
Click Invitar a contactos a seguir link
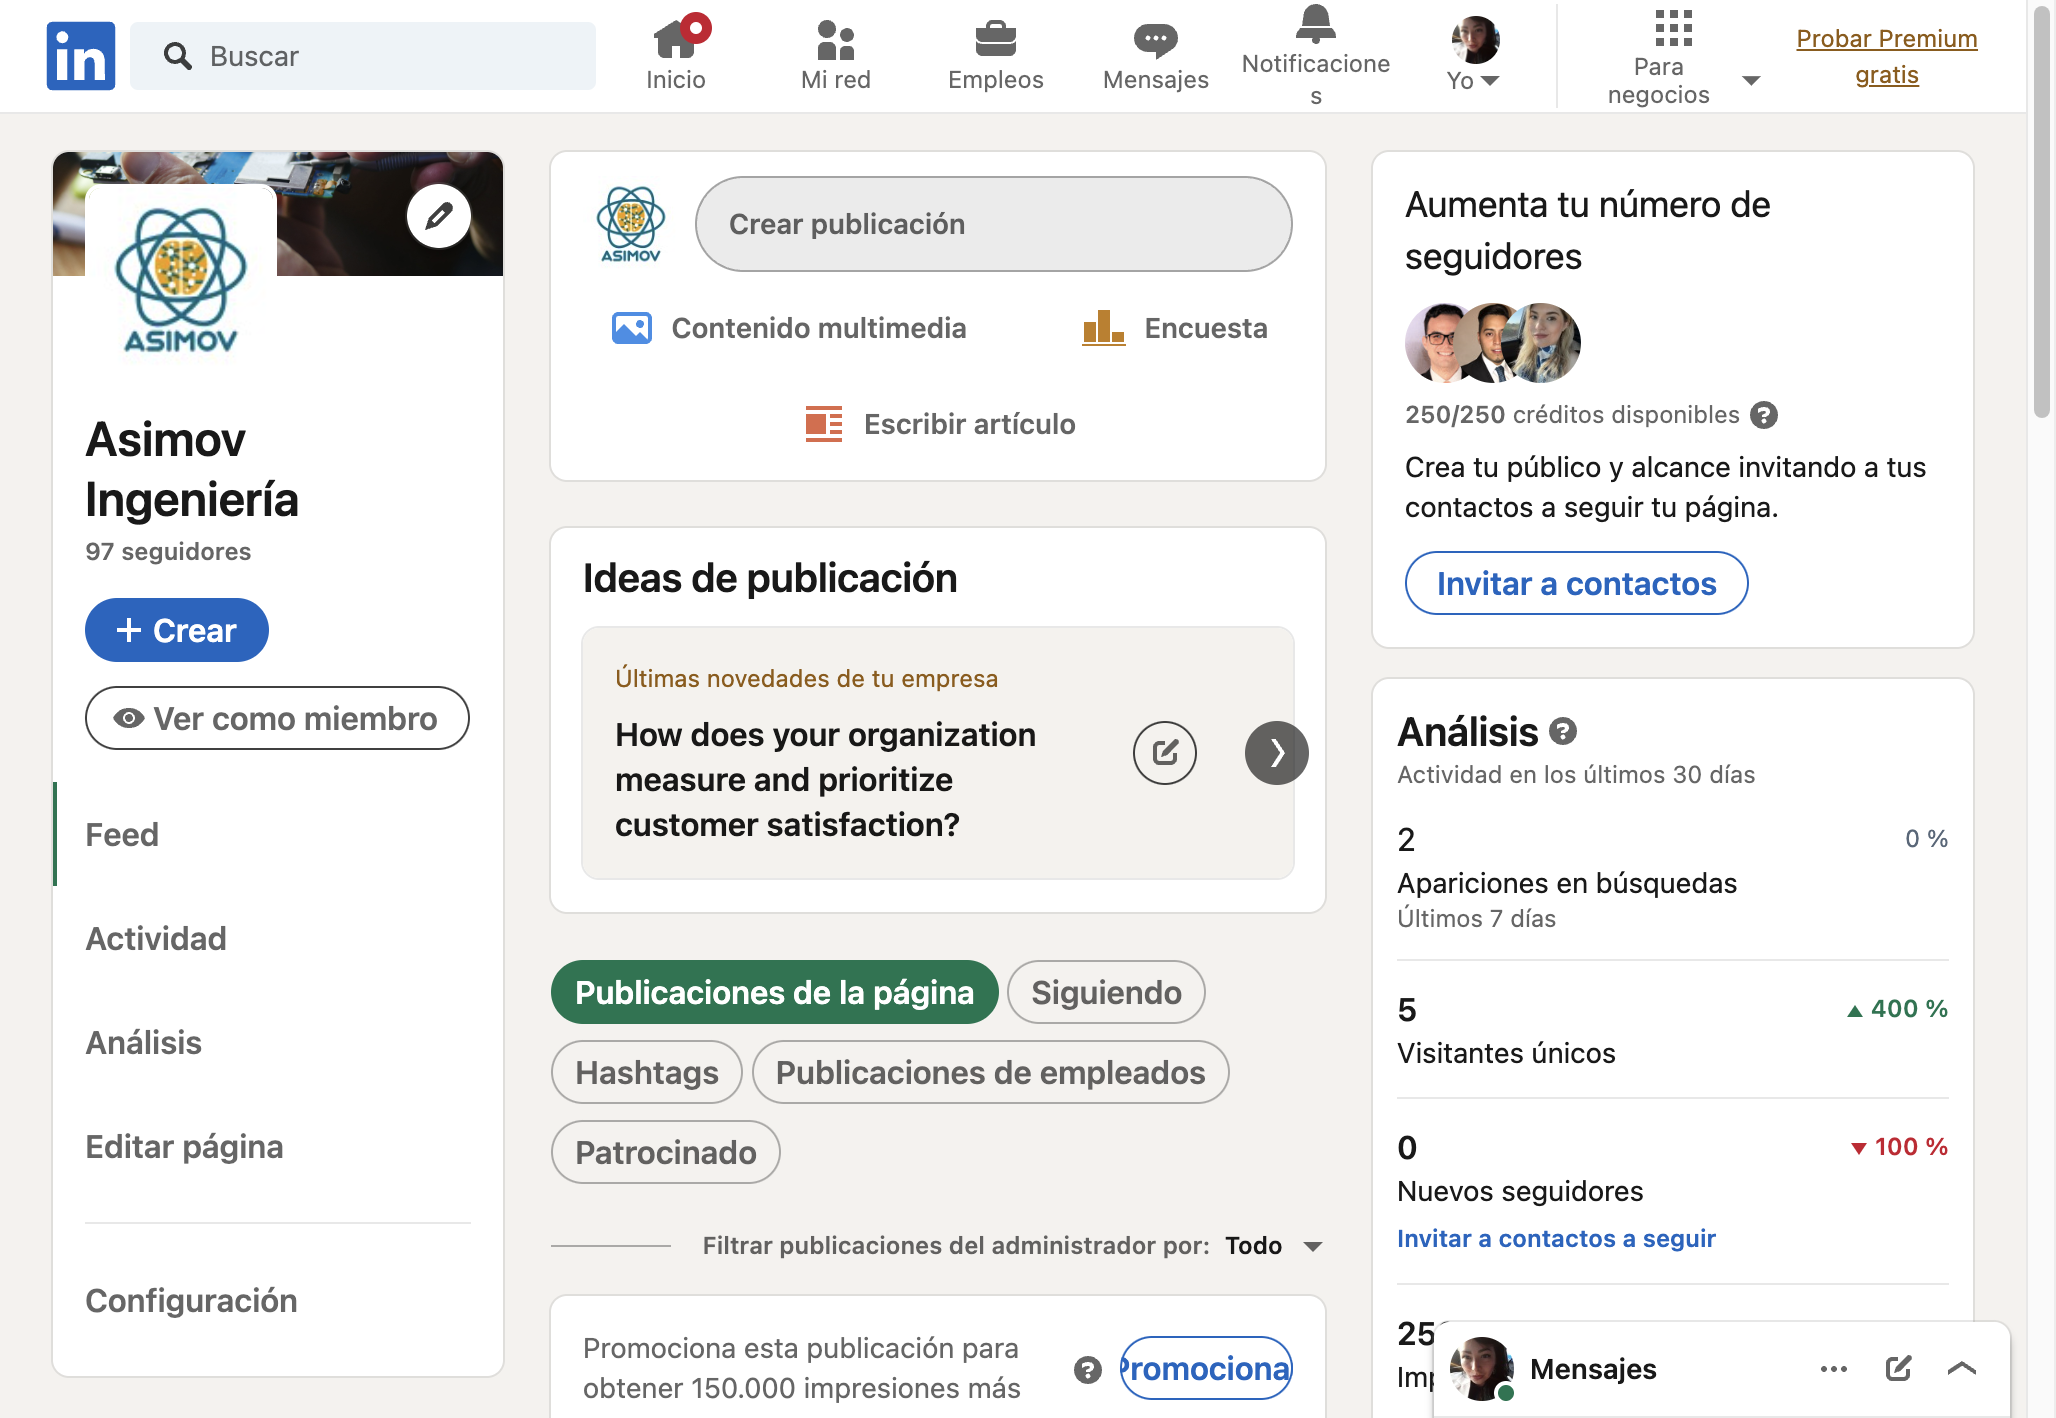pos(1556,1238)
